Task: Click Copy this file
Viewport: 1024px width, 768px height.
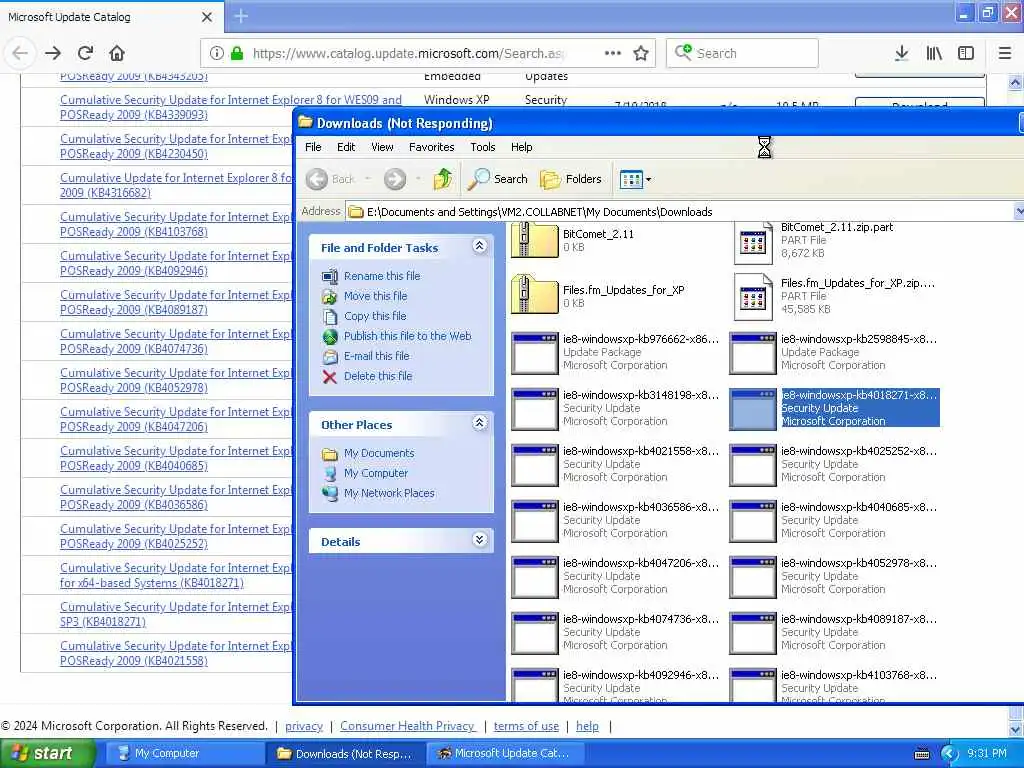Action: tap(375, 316)
